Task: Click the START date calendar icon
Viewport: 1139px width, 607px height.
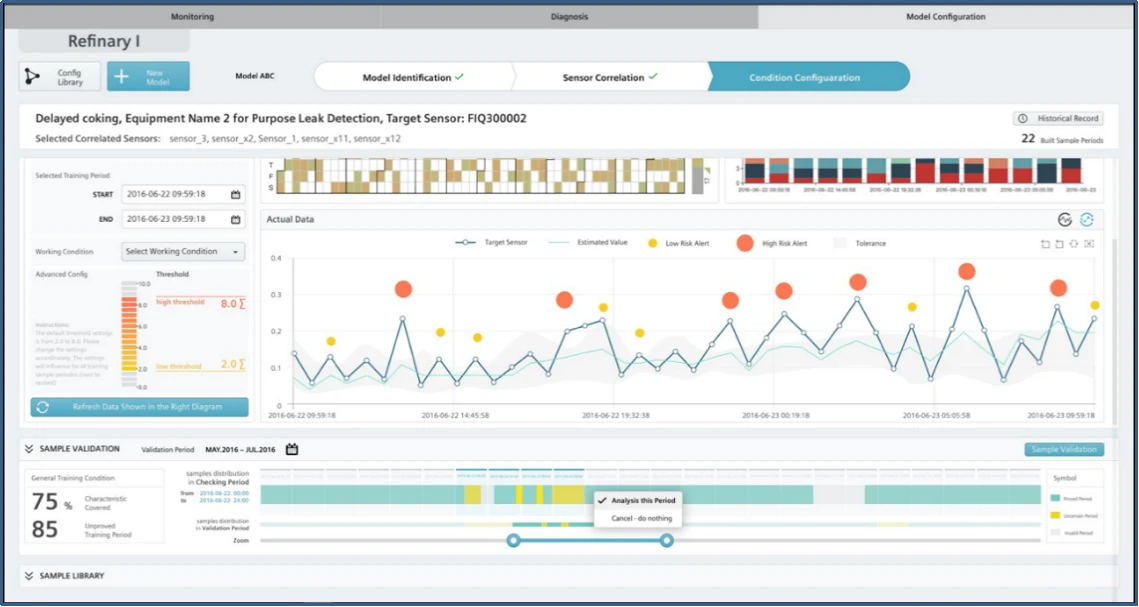Action: (236, 194)
